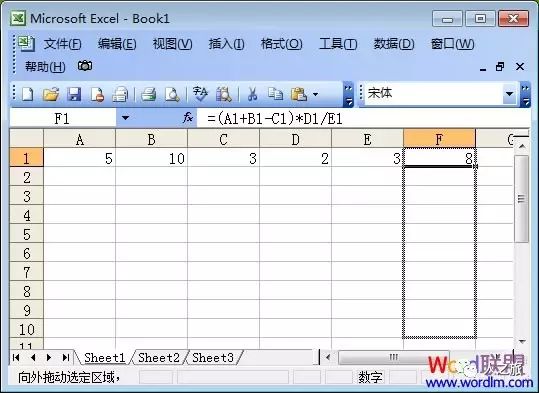
Task: Click cell C1 containing 3
Action: (x=223, y=158)
